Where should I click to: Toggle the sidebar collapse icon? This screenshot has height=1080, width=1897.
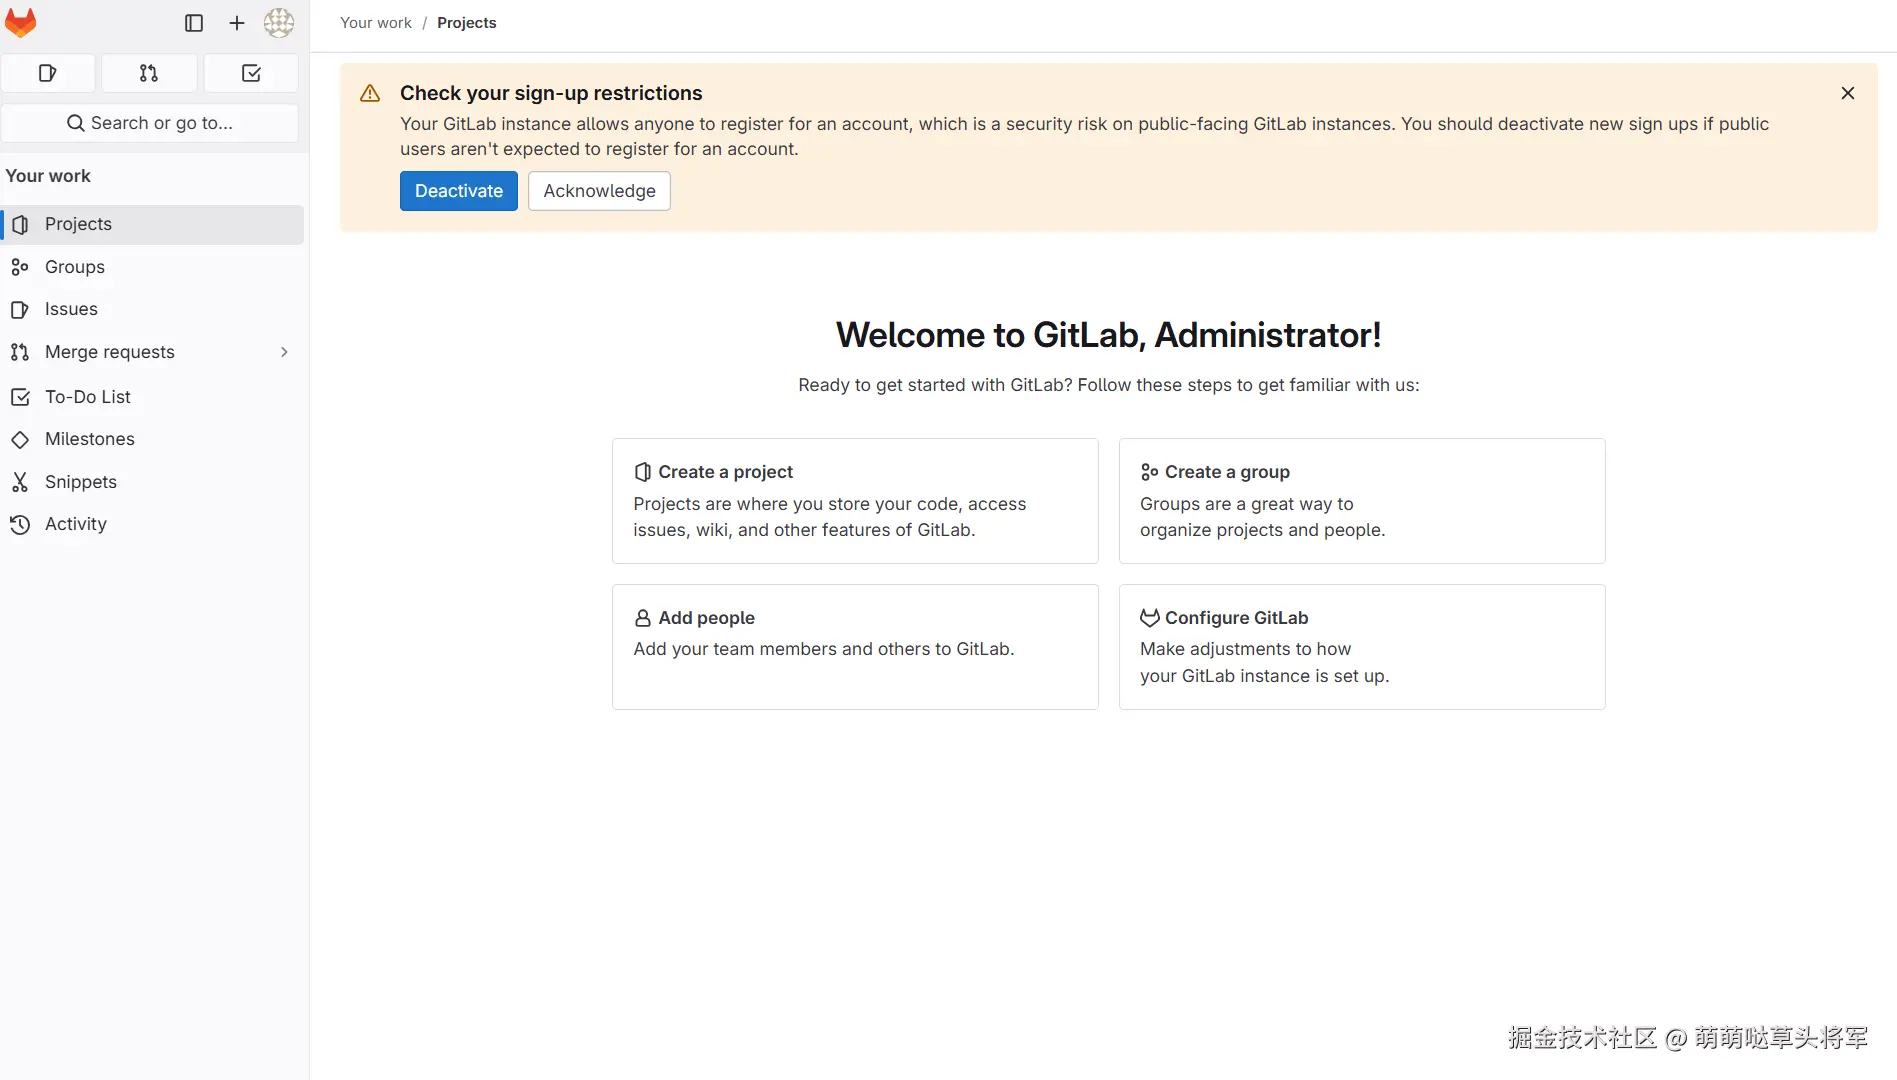(194, 23)
